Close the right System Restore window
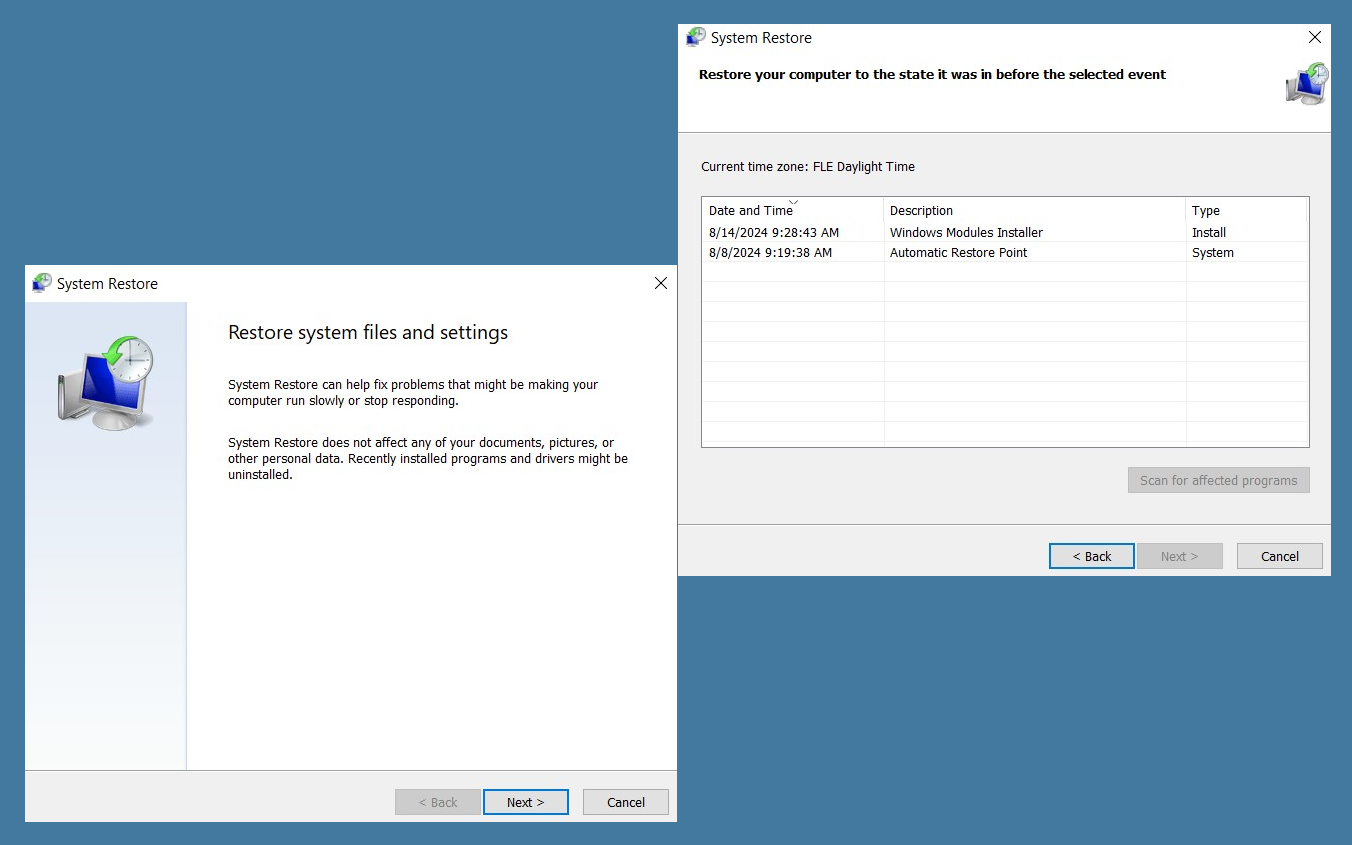 1314,37
